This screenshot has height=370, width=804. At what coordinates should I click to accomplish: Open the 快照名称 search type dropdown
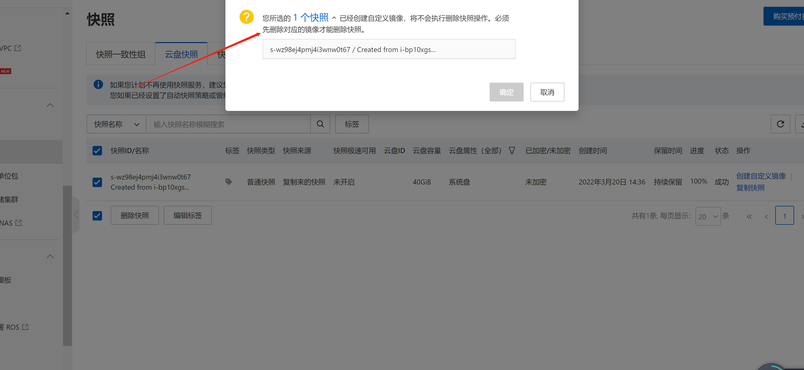click(x=116, y=124)
